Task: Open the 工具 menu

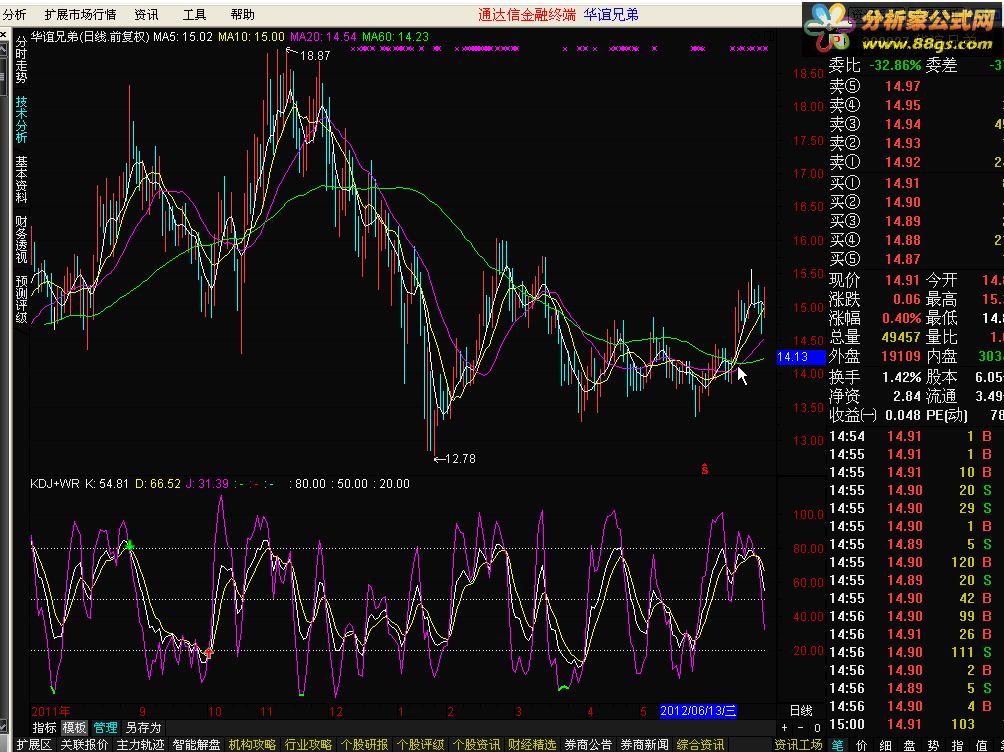Action: coord(195,14)
